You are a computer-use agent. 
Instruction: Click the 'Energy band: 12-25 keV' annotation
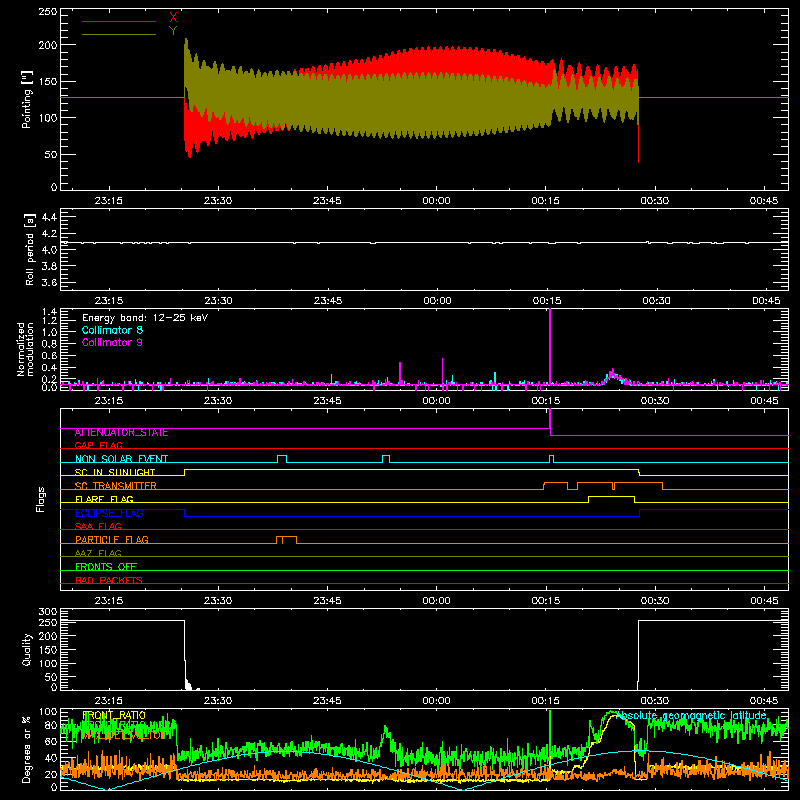coord(145,318)
